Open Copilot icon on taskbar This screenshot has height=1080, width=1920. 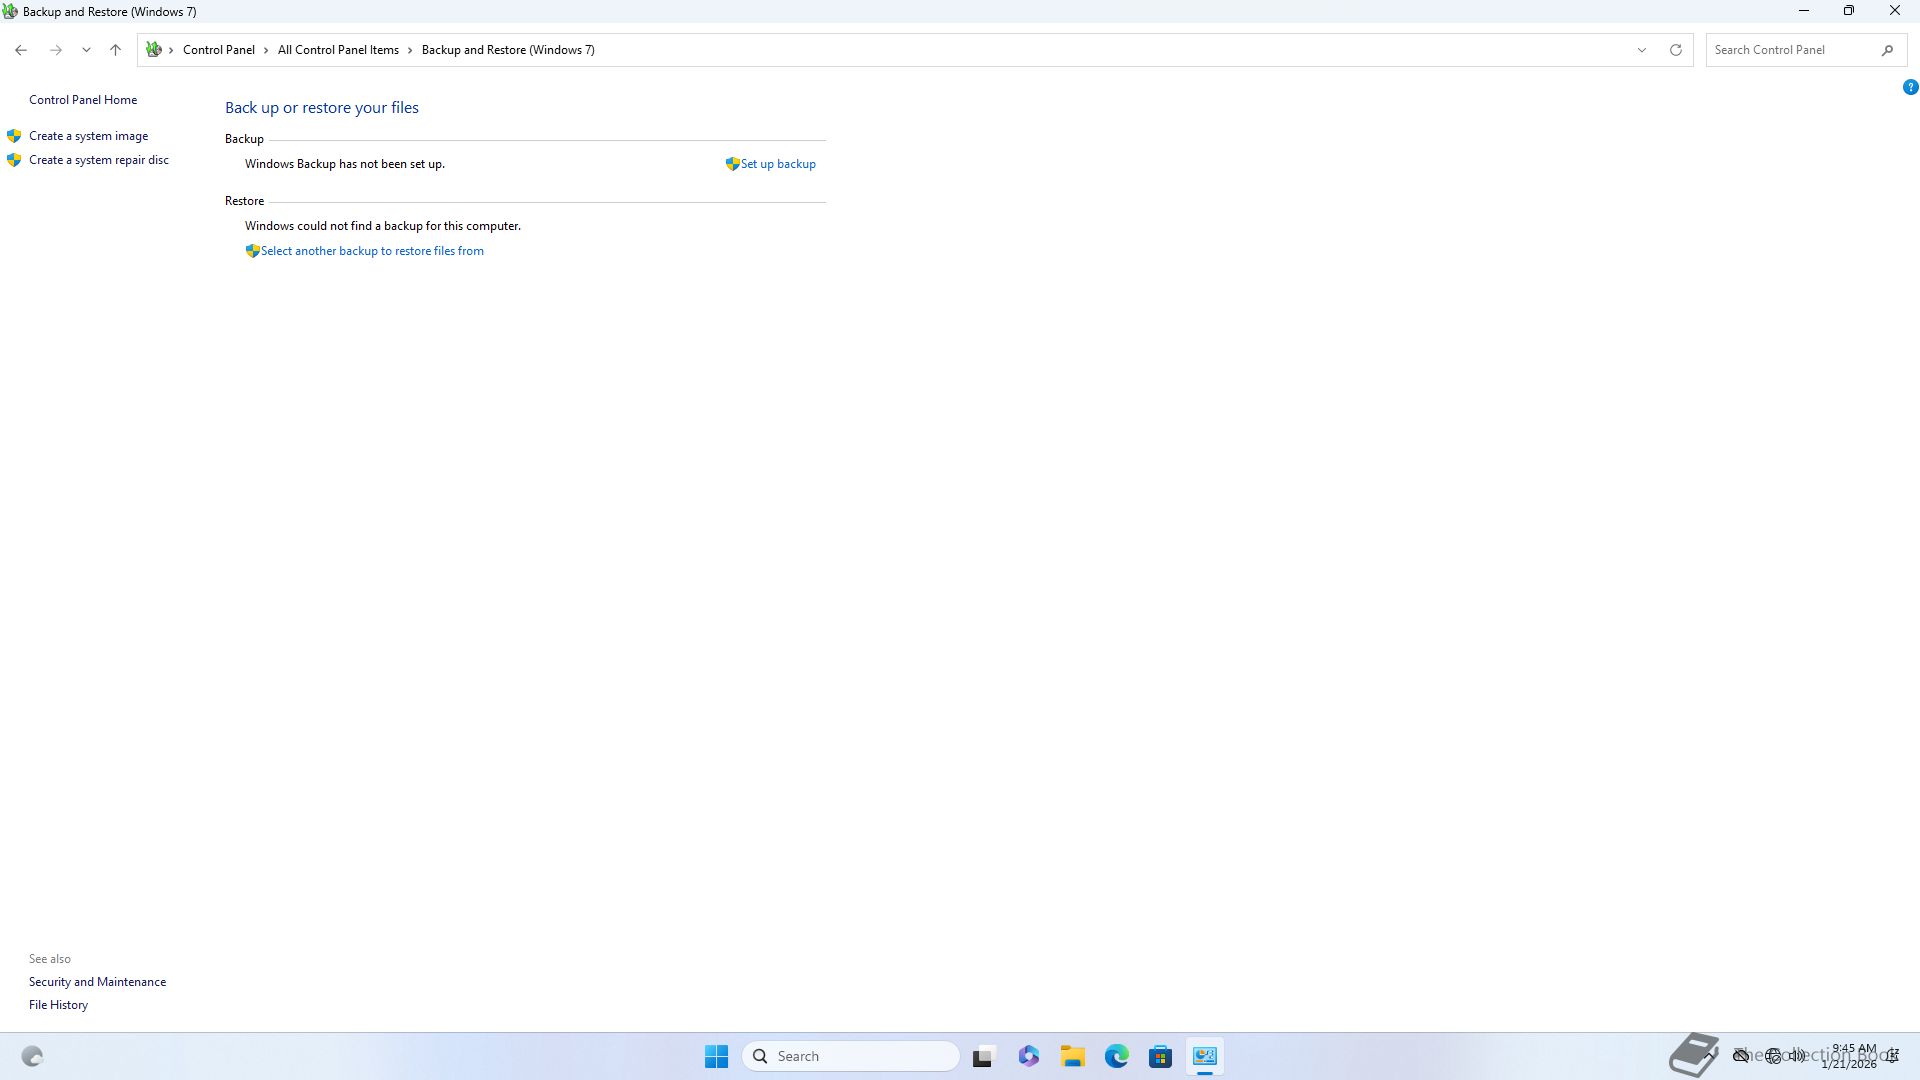1029,1056
